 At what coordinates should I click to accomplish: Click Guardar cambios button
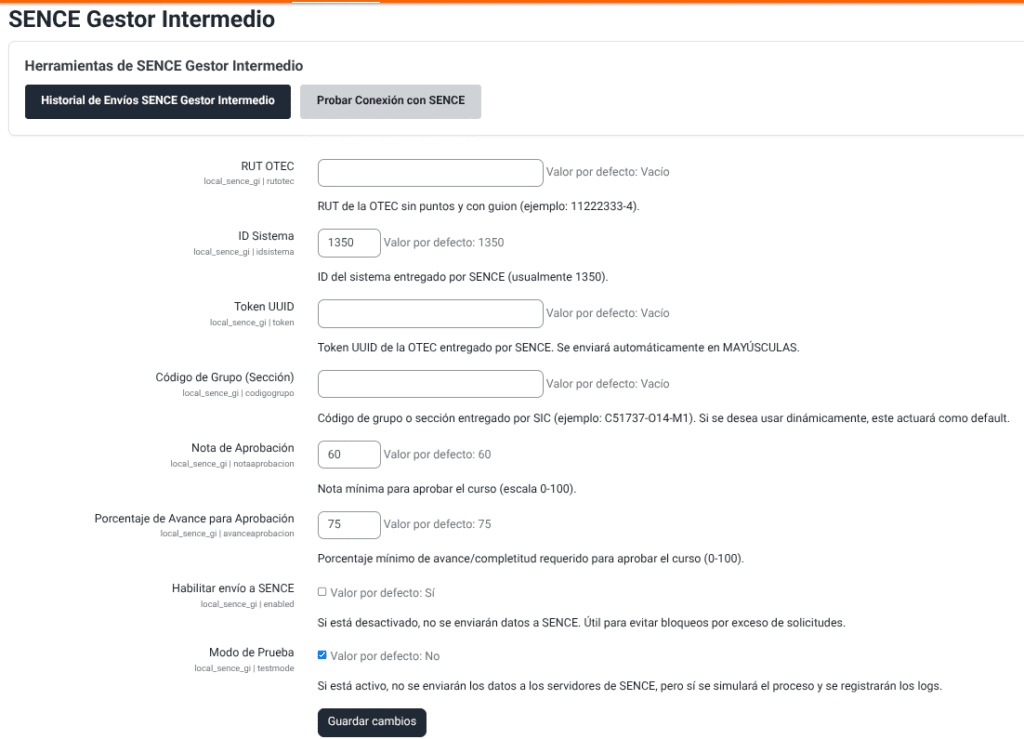point(372,722)
